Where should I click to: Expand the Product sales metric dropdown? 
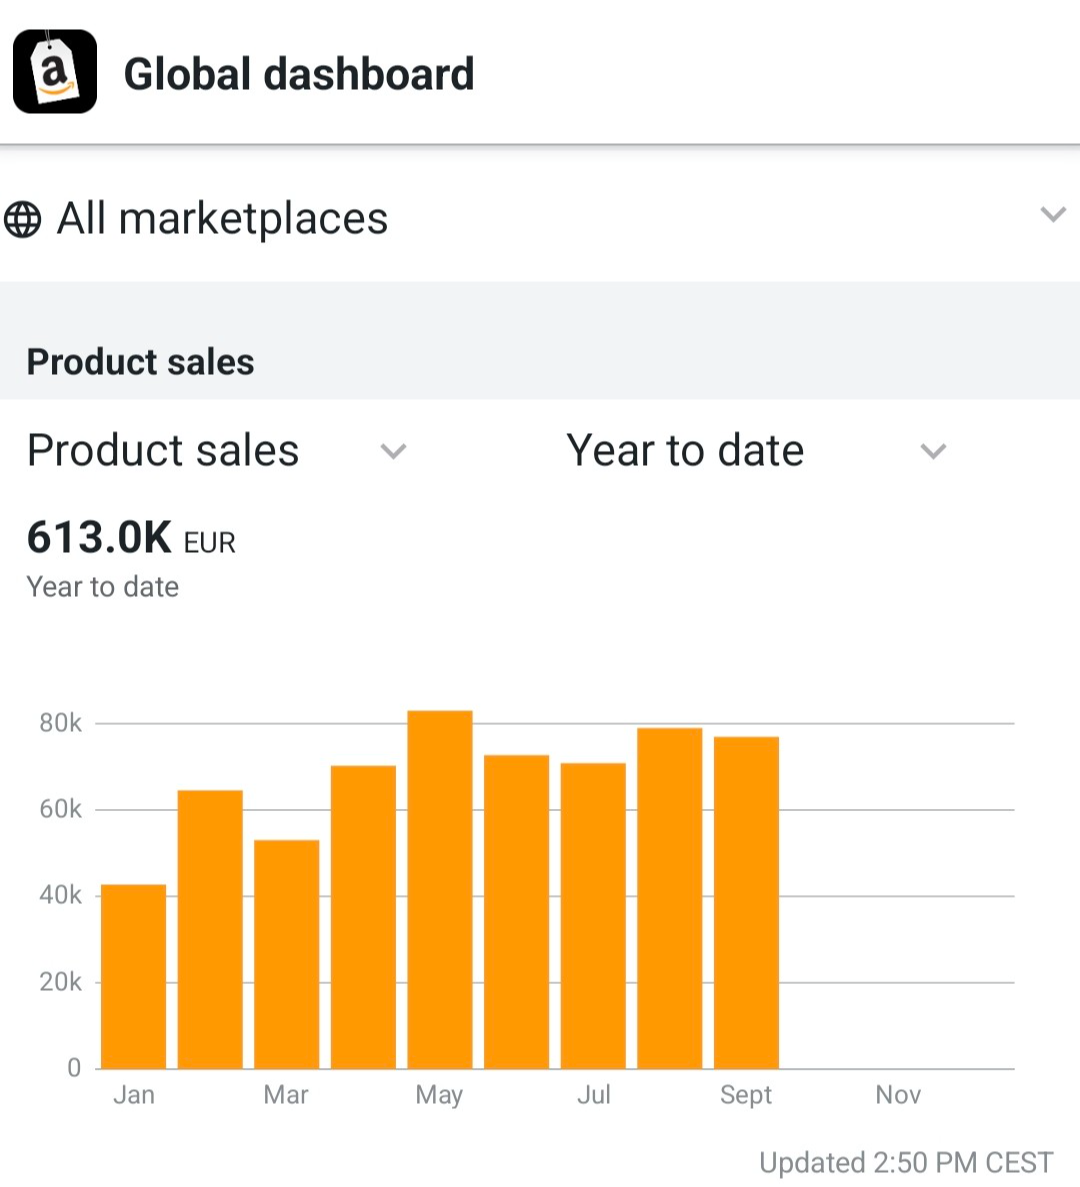point(393,452)
